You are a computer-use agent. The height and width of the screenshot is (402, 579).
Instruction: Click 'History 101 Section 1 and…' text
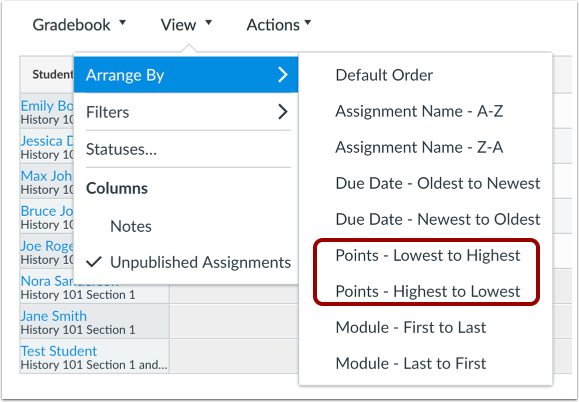point(94,365)
